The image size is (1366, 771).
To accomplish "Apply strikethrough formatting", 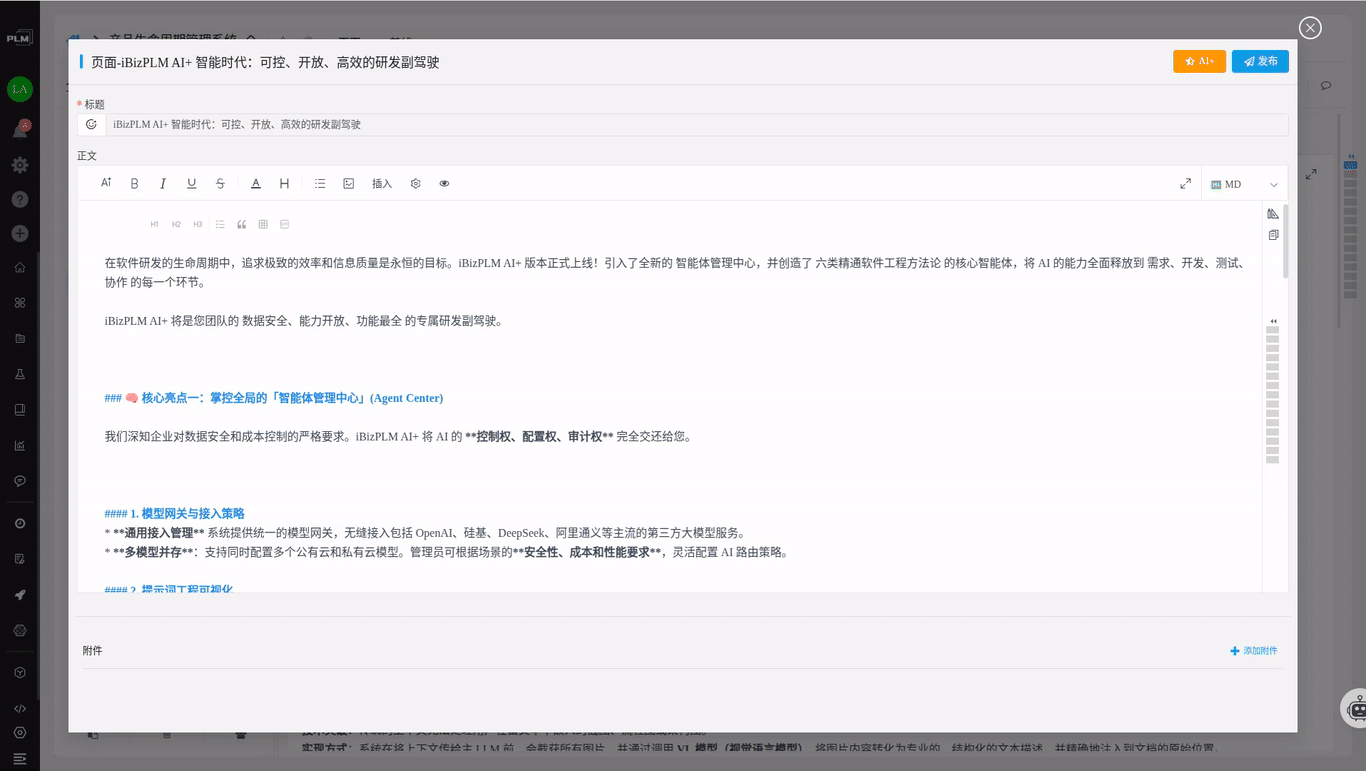I will (219, 183).
